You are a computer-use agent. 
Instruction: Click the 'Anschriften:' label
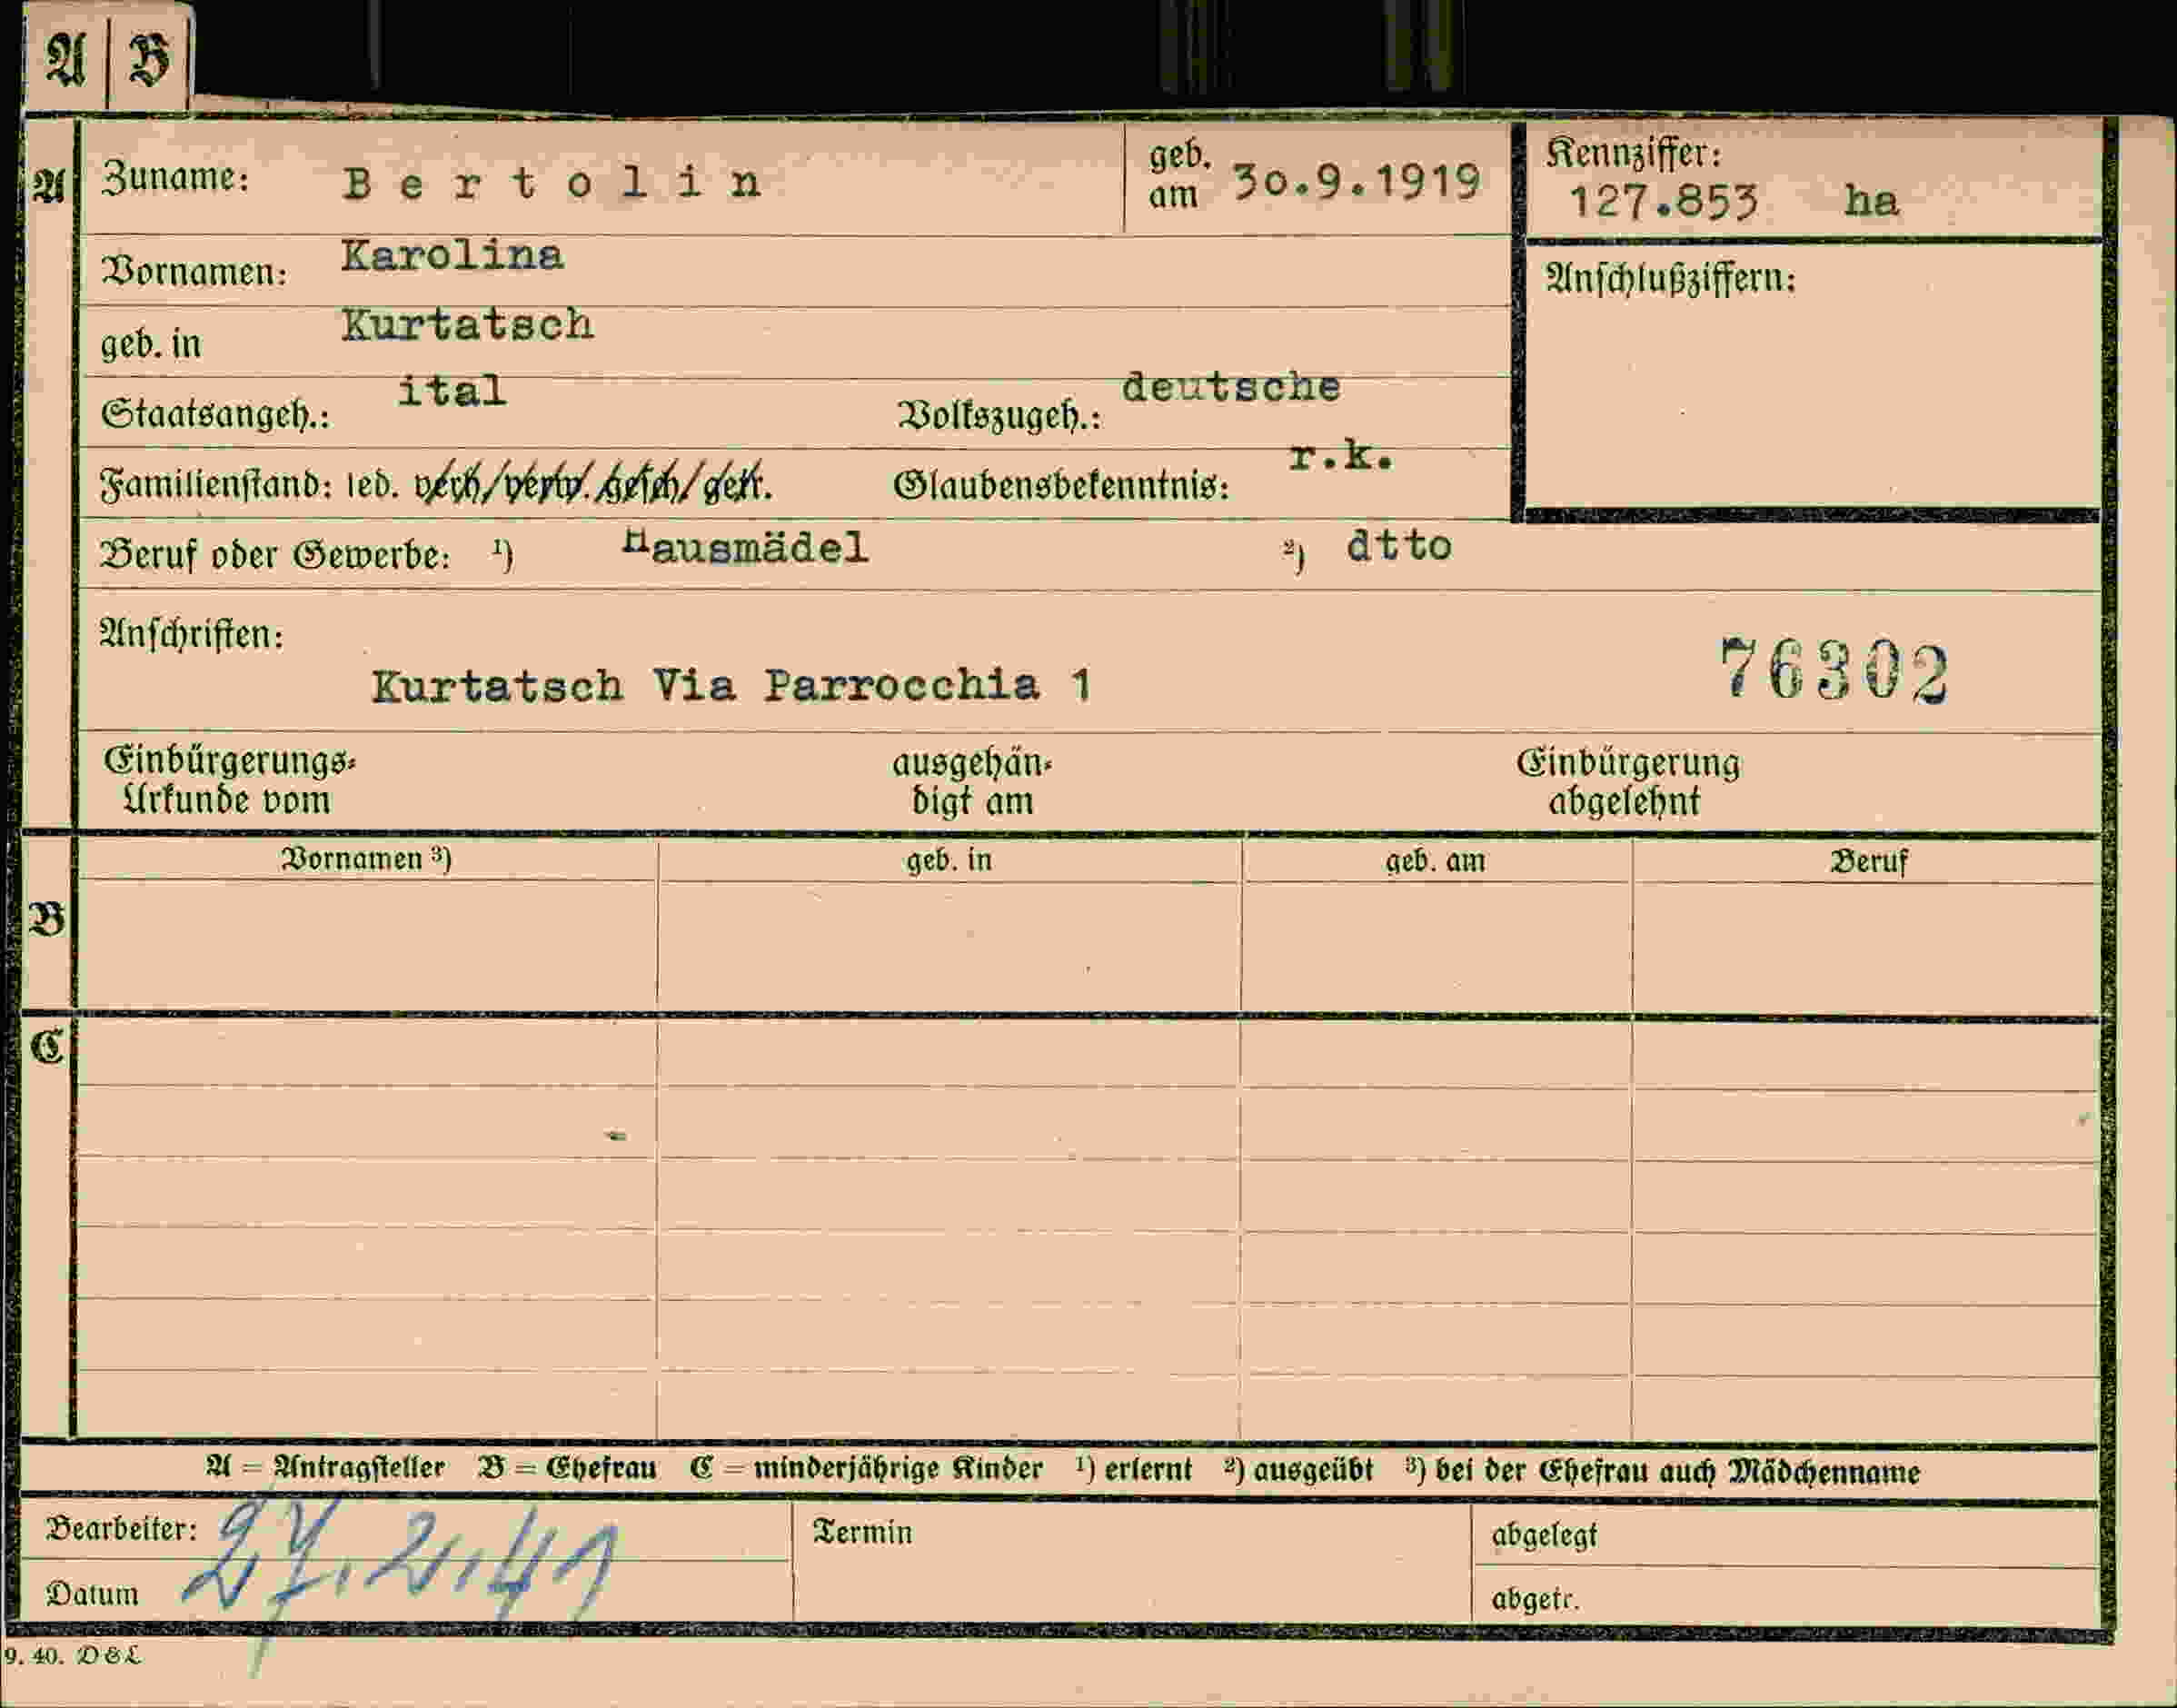(191, 634)
